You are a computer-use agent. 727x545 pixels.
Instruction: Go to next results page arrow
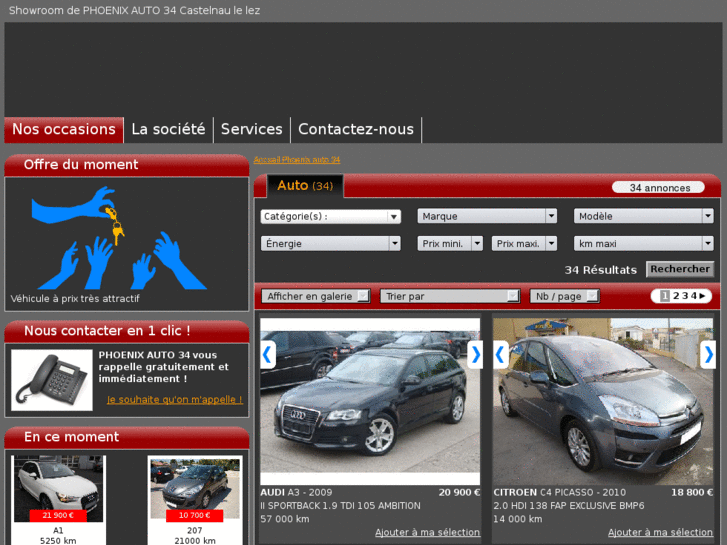point(703,296)
